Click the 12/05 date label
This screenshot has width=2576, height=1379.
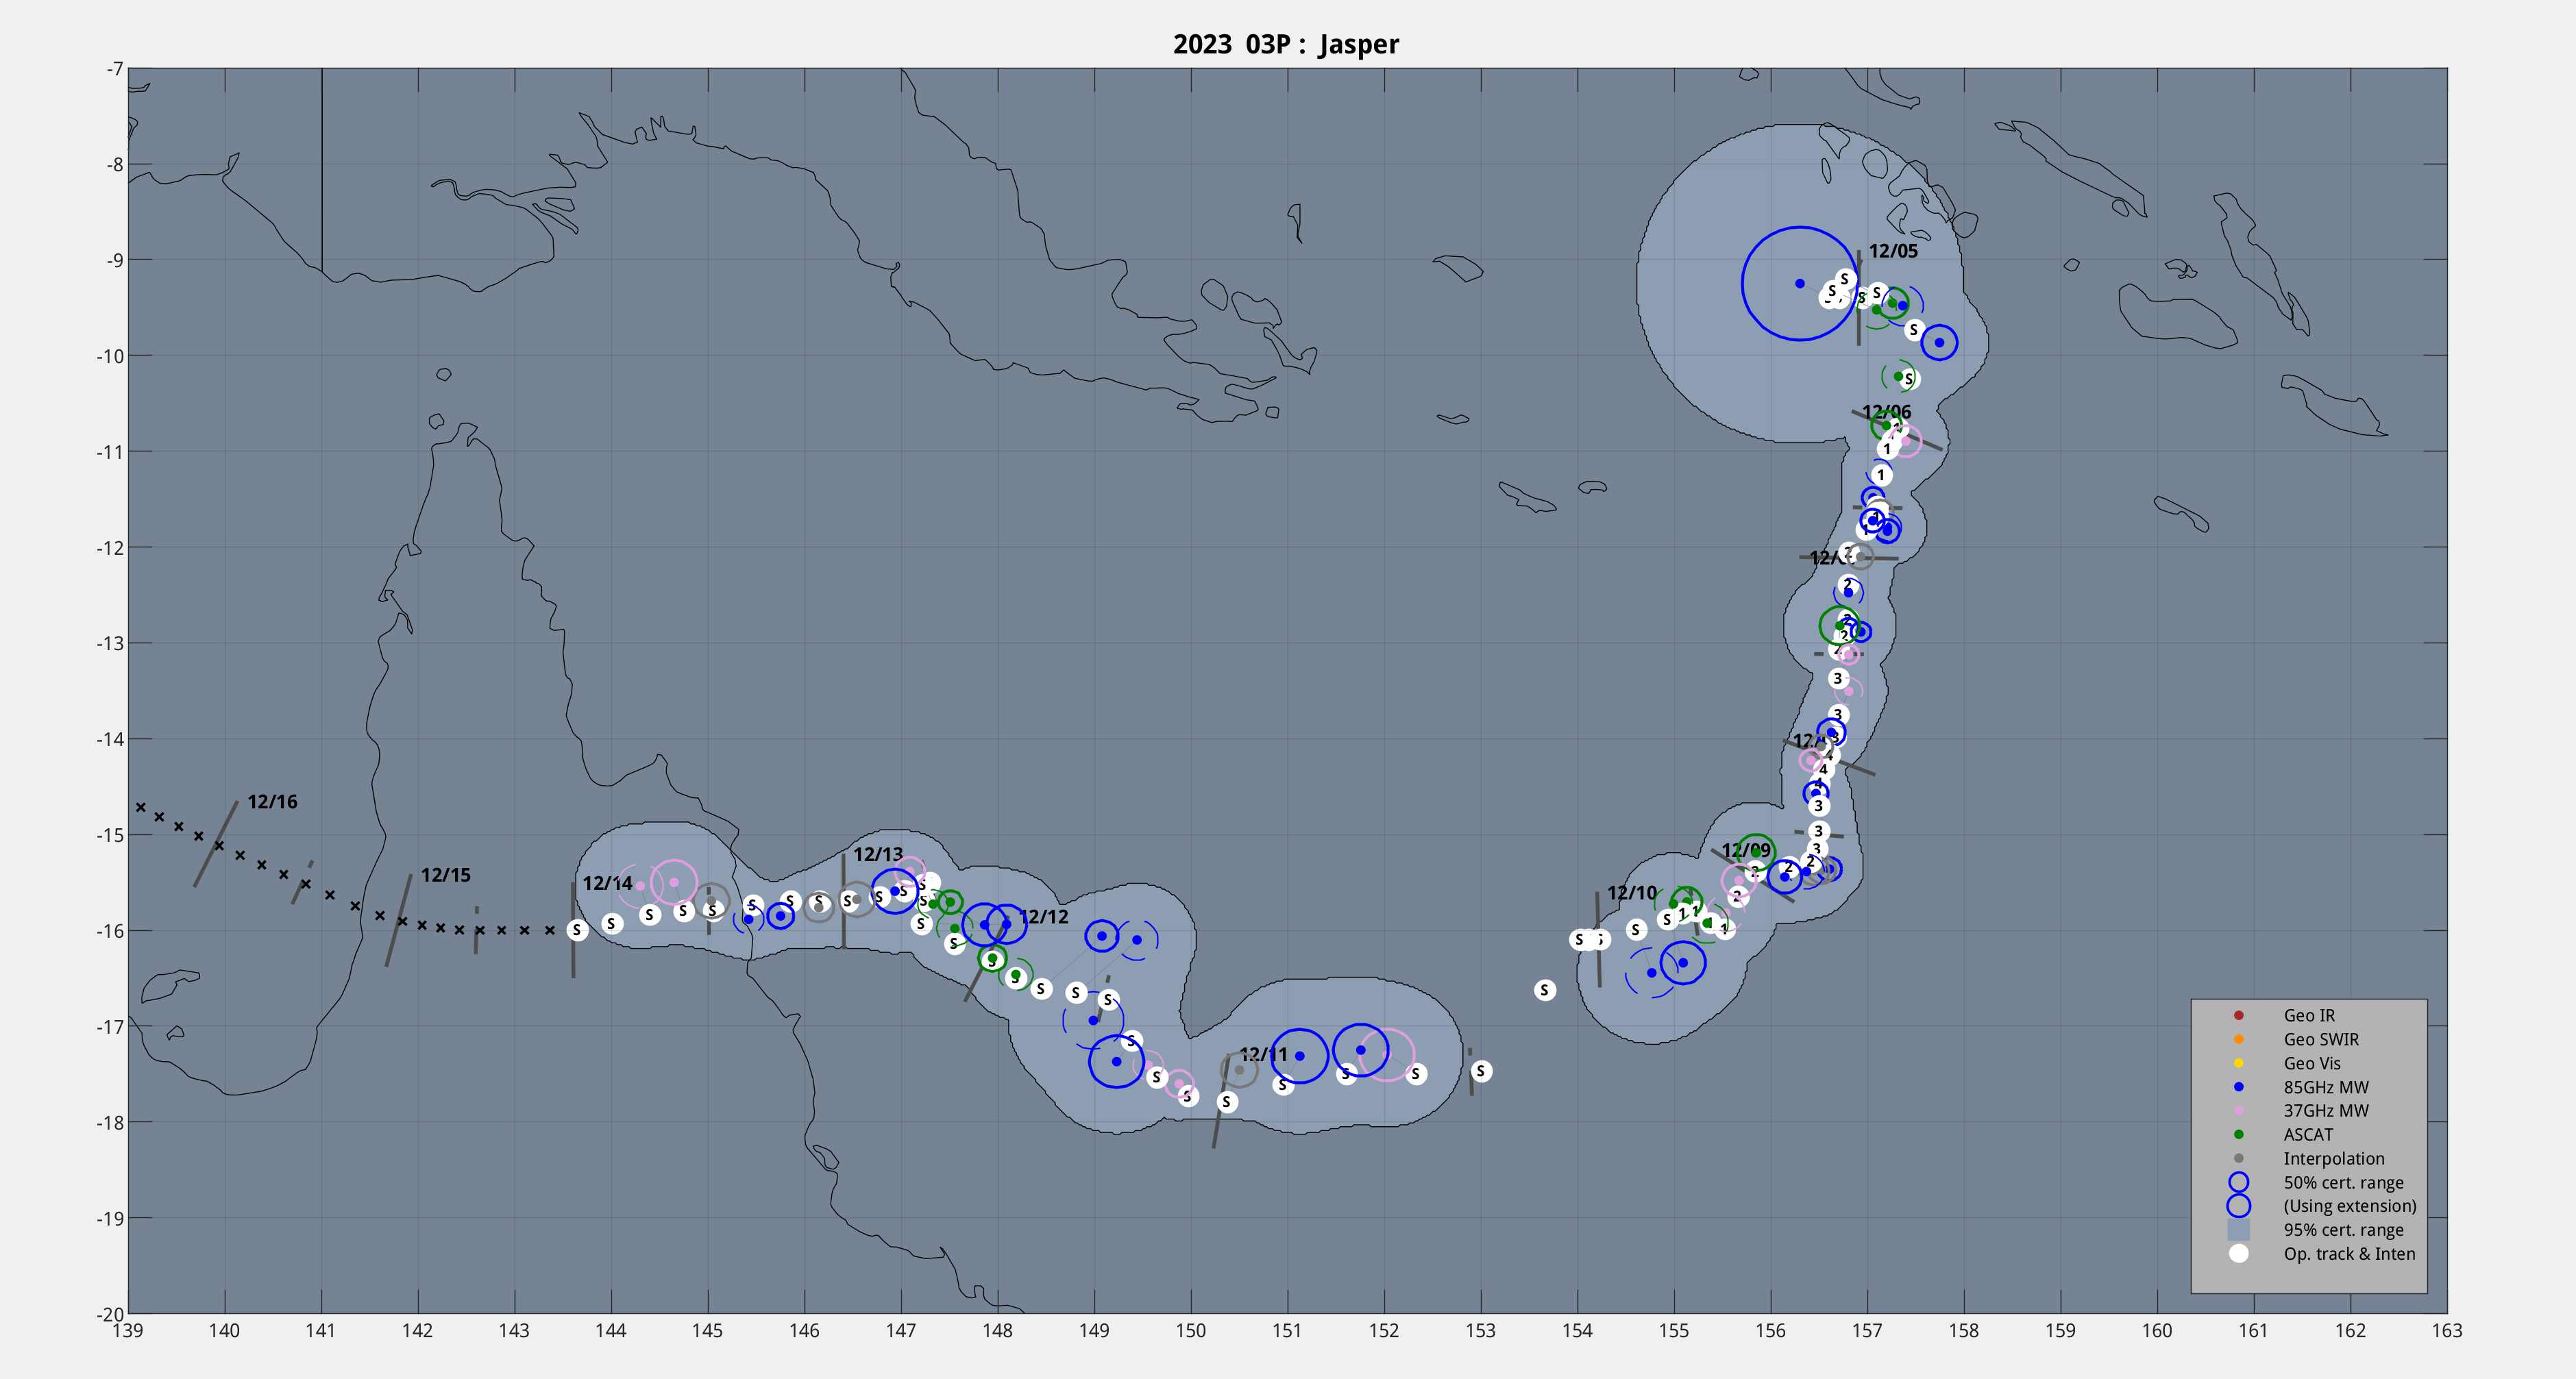(x=1893, y=251)
